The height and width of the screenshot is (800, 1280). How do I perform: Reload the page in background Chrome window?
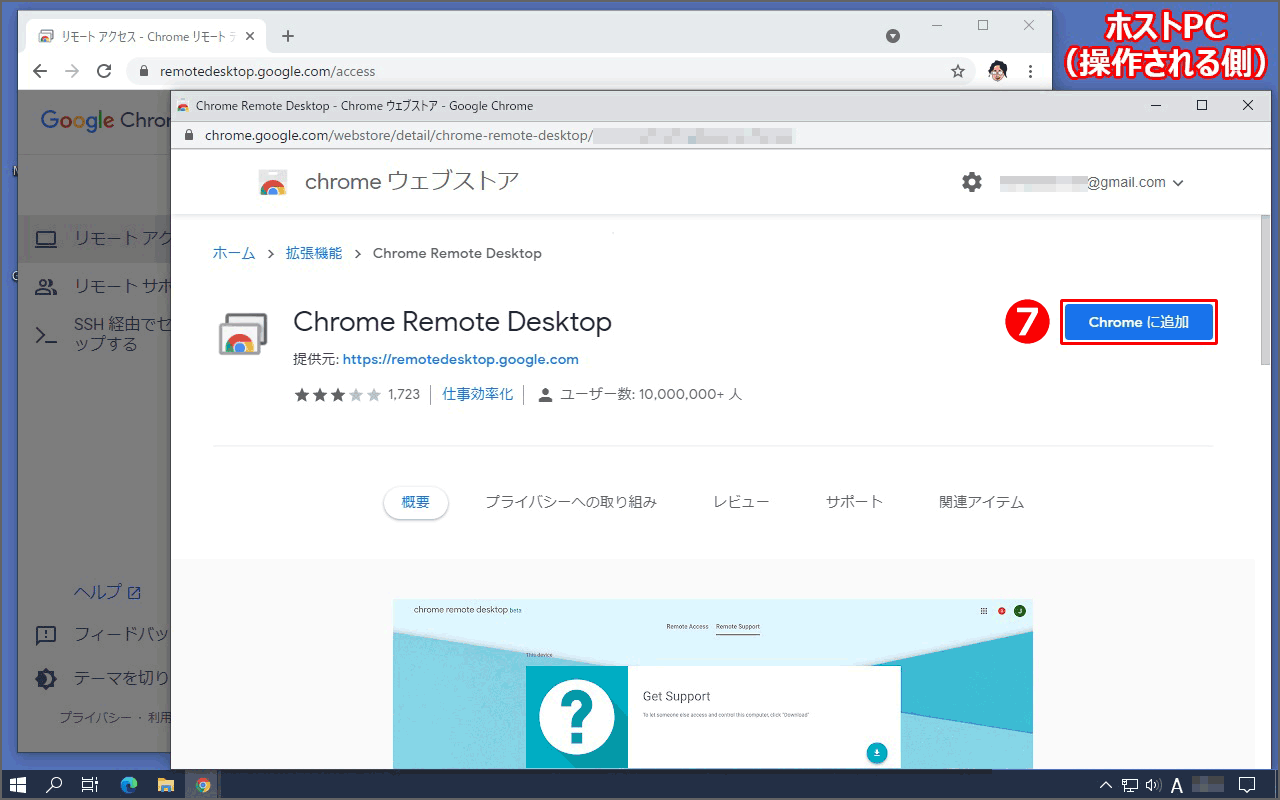tap(104, 71)
